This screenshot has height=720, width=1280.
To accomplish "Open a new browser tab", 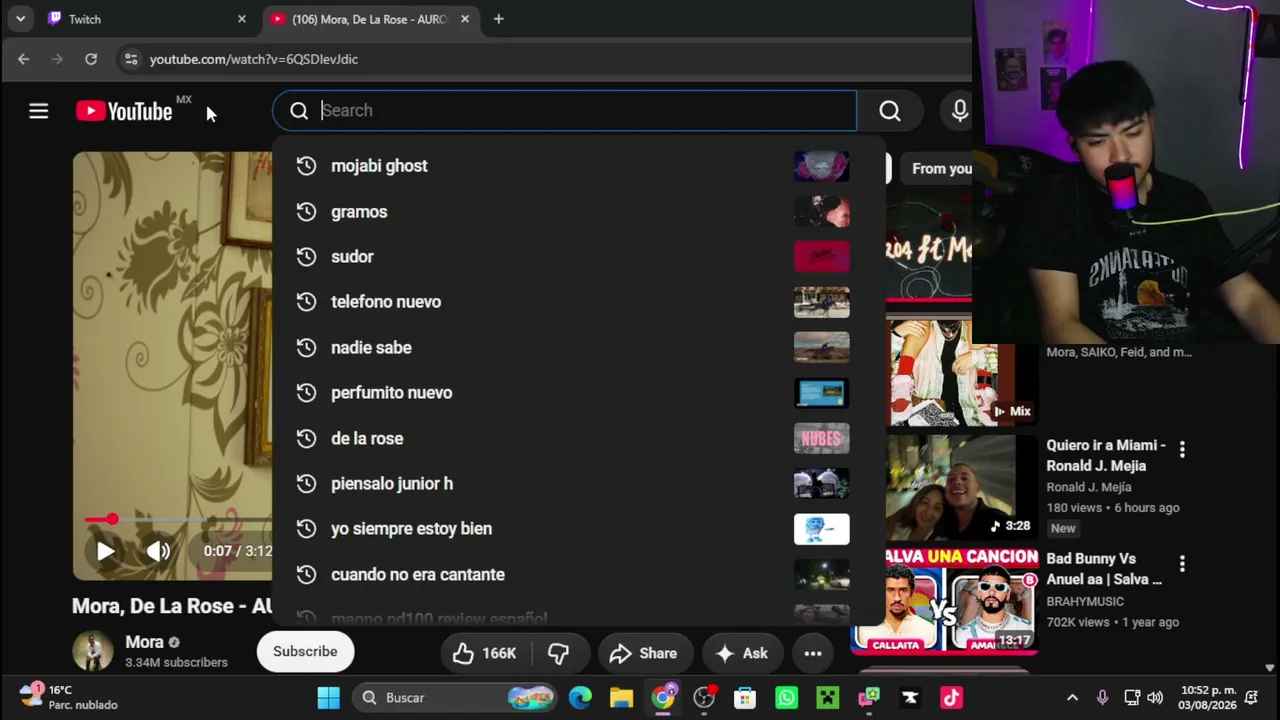I will [x=498, y=19].
